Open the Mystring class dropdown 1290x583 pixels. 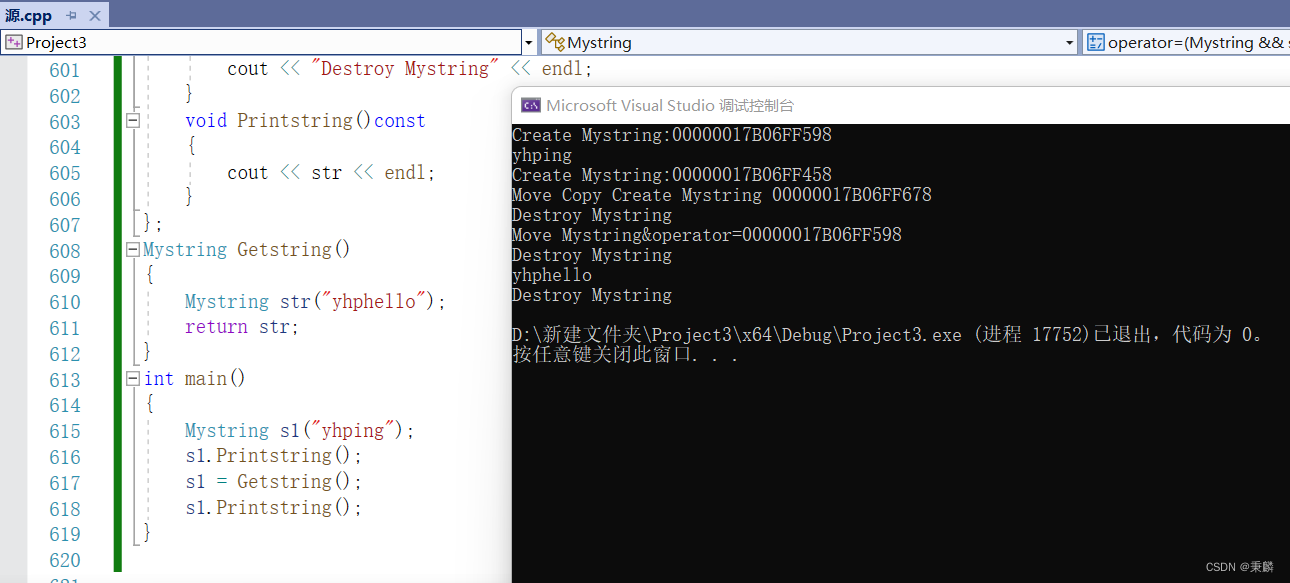810,42
